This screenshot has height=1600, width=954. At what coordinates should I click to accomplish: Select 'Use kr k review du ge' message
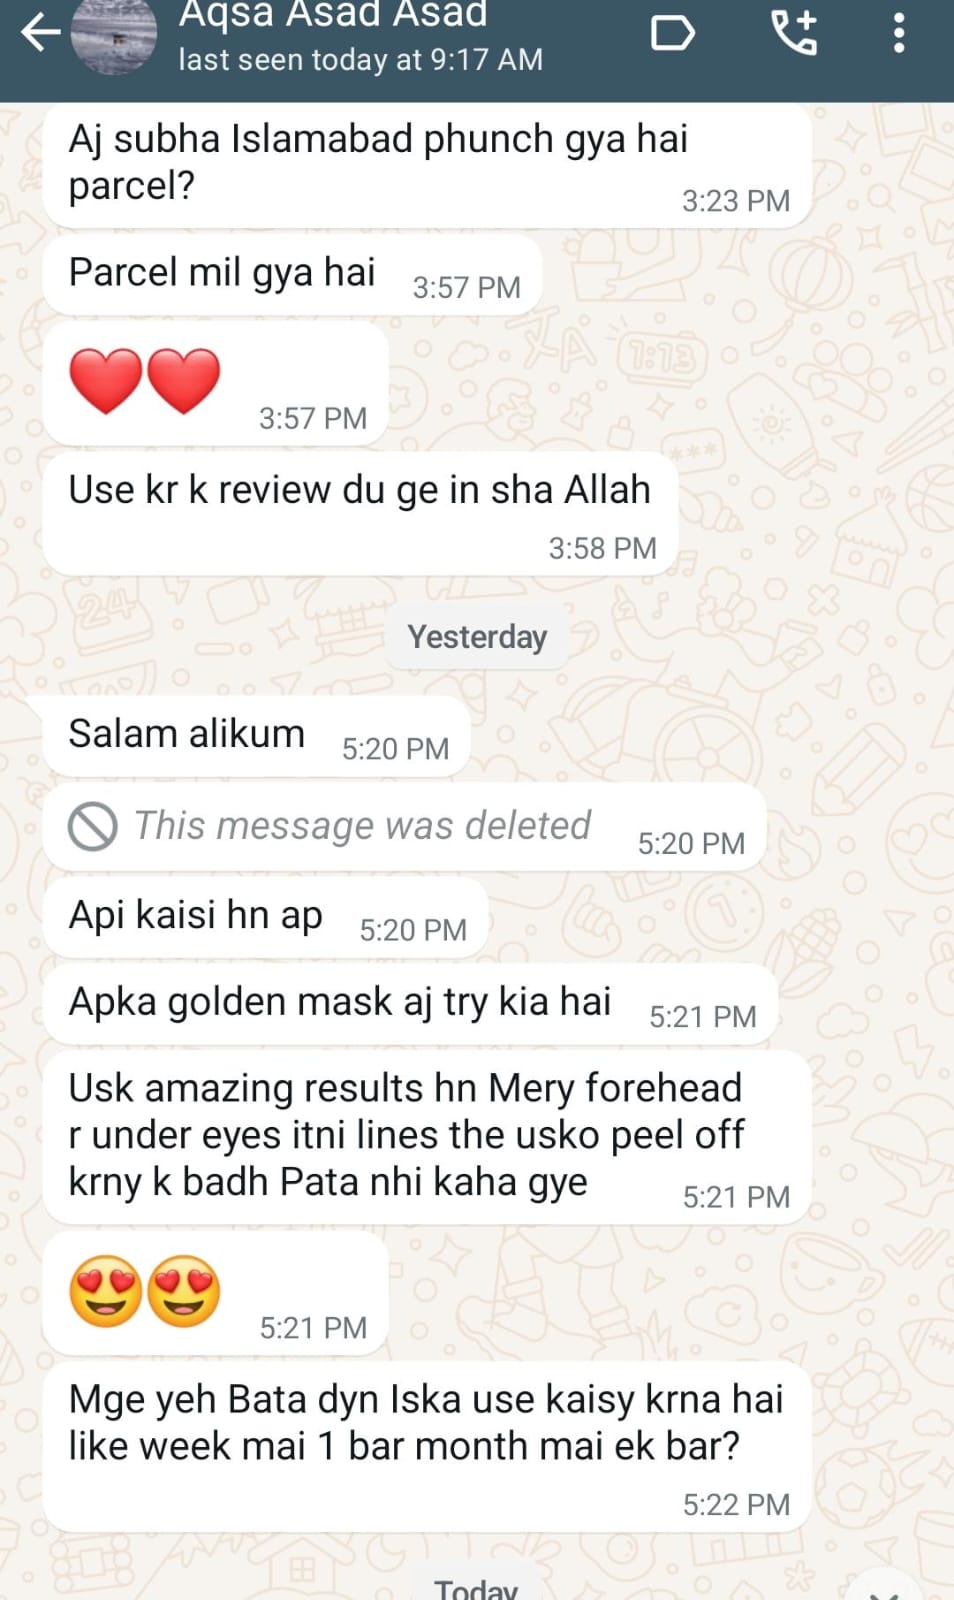coord(360,514)
